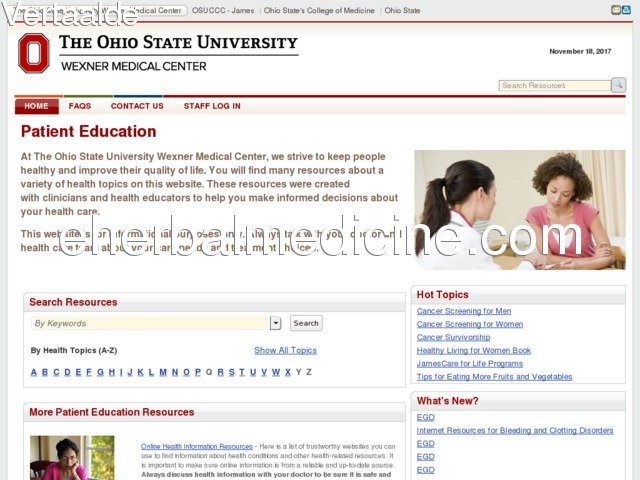
Task: Open the Ohio State top link
Action: tap(402, 11)
